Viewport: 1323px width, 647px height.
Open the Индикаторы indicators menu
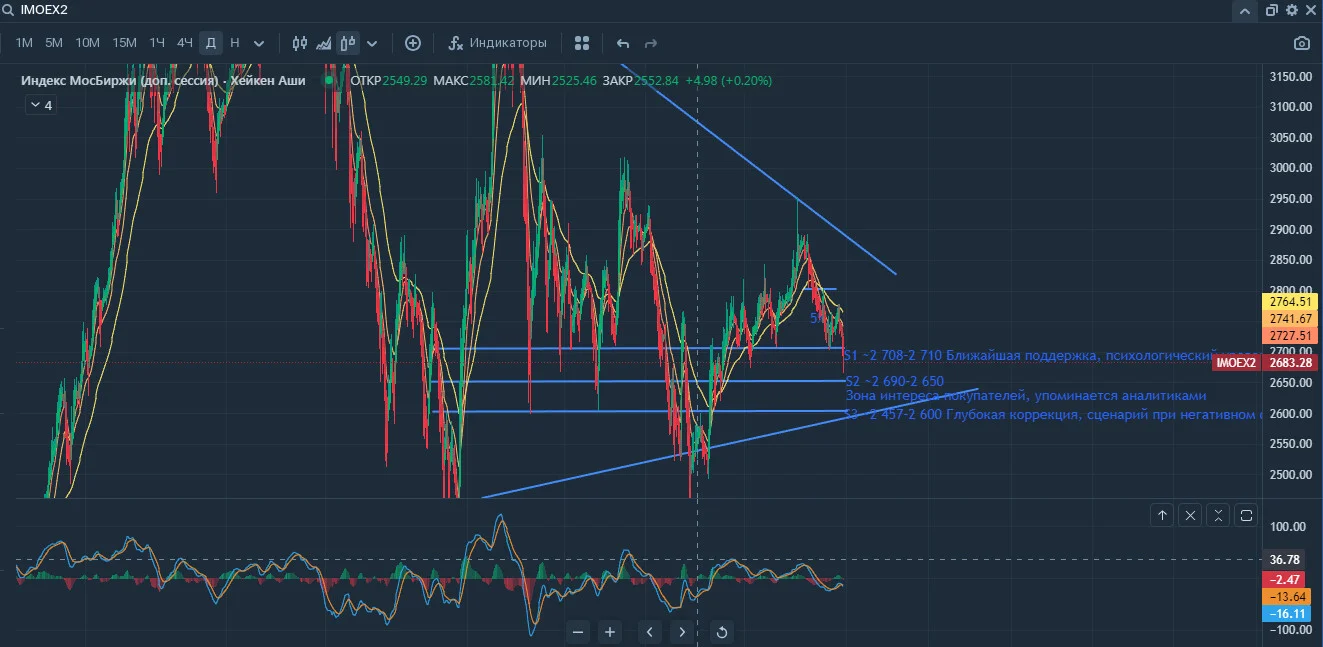coord(498,43)
